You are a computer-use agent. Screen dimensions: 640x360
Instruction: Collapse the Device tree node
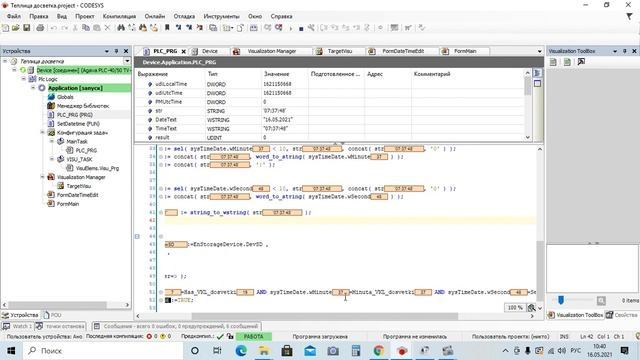coord(14,70)
